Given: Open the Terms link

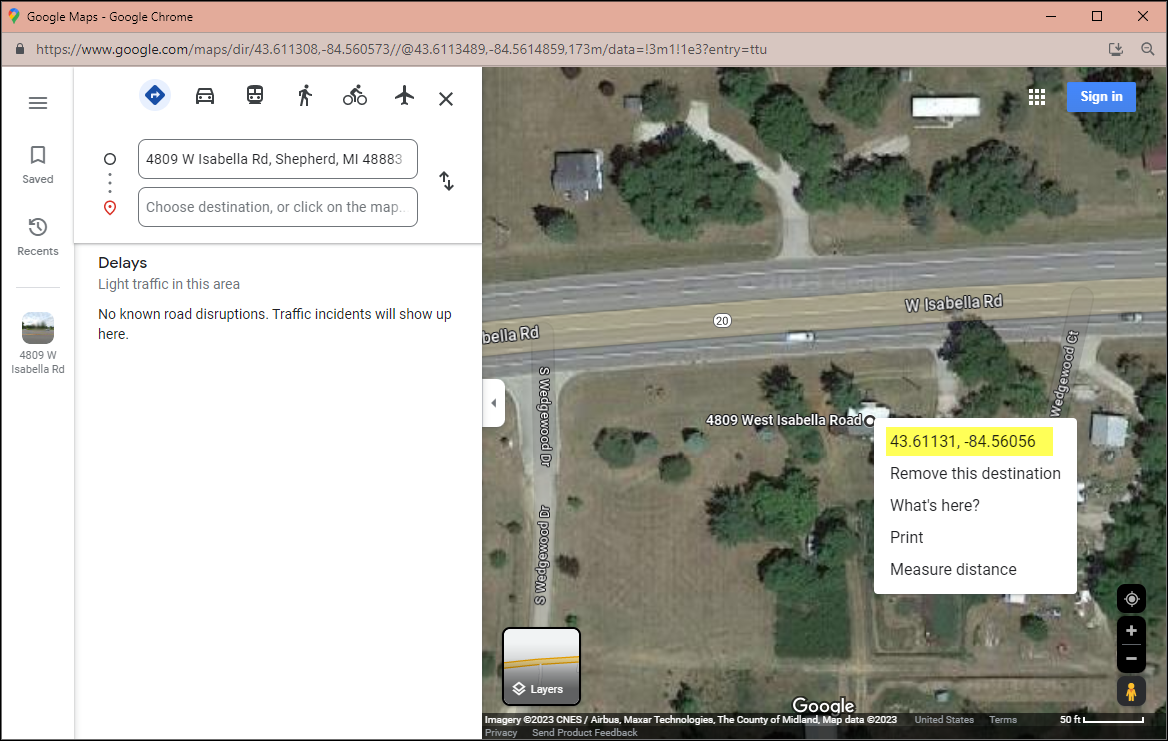Looking at the screenshot, I should (1003, 719).
